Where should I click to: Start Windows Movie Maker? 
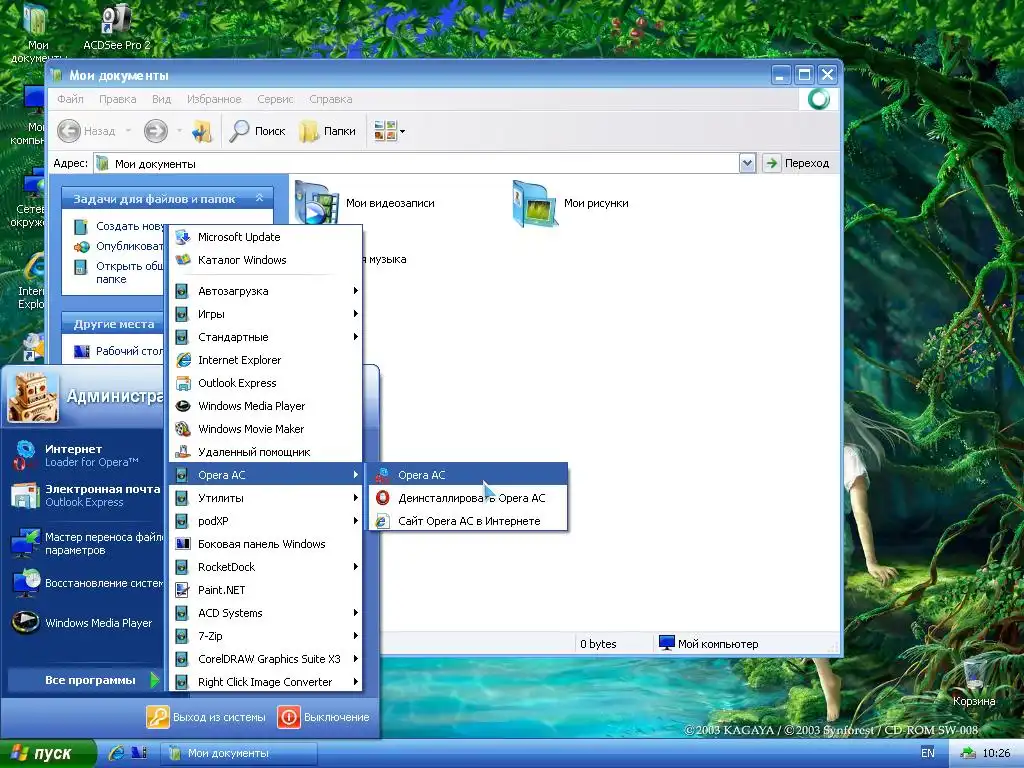click(265, 429)
